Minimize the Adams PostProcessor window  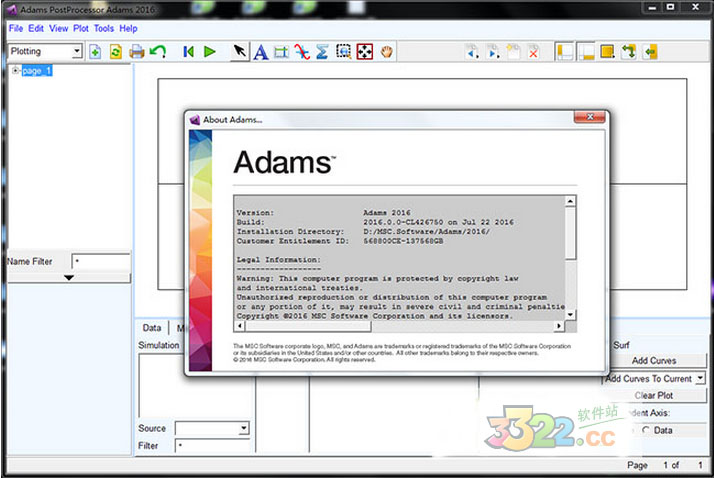[652, 7]
